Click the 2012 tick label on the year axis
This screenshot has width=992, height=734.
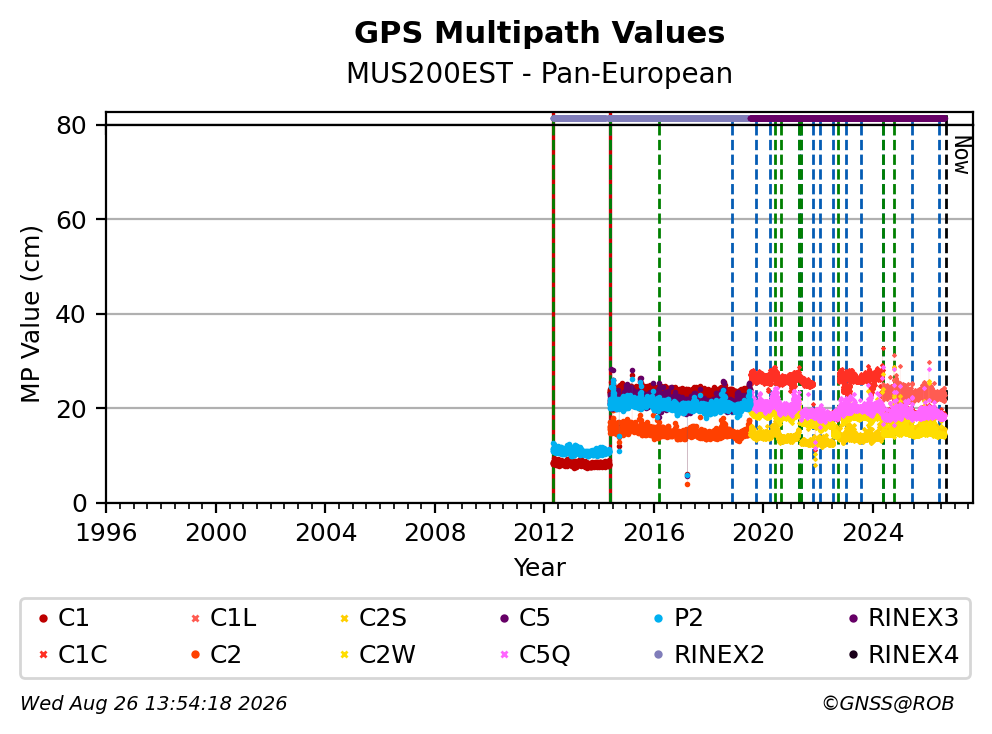(544, 533)
